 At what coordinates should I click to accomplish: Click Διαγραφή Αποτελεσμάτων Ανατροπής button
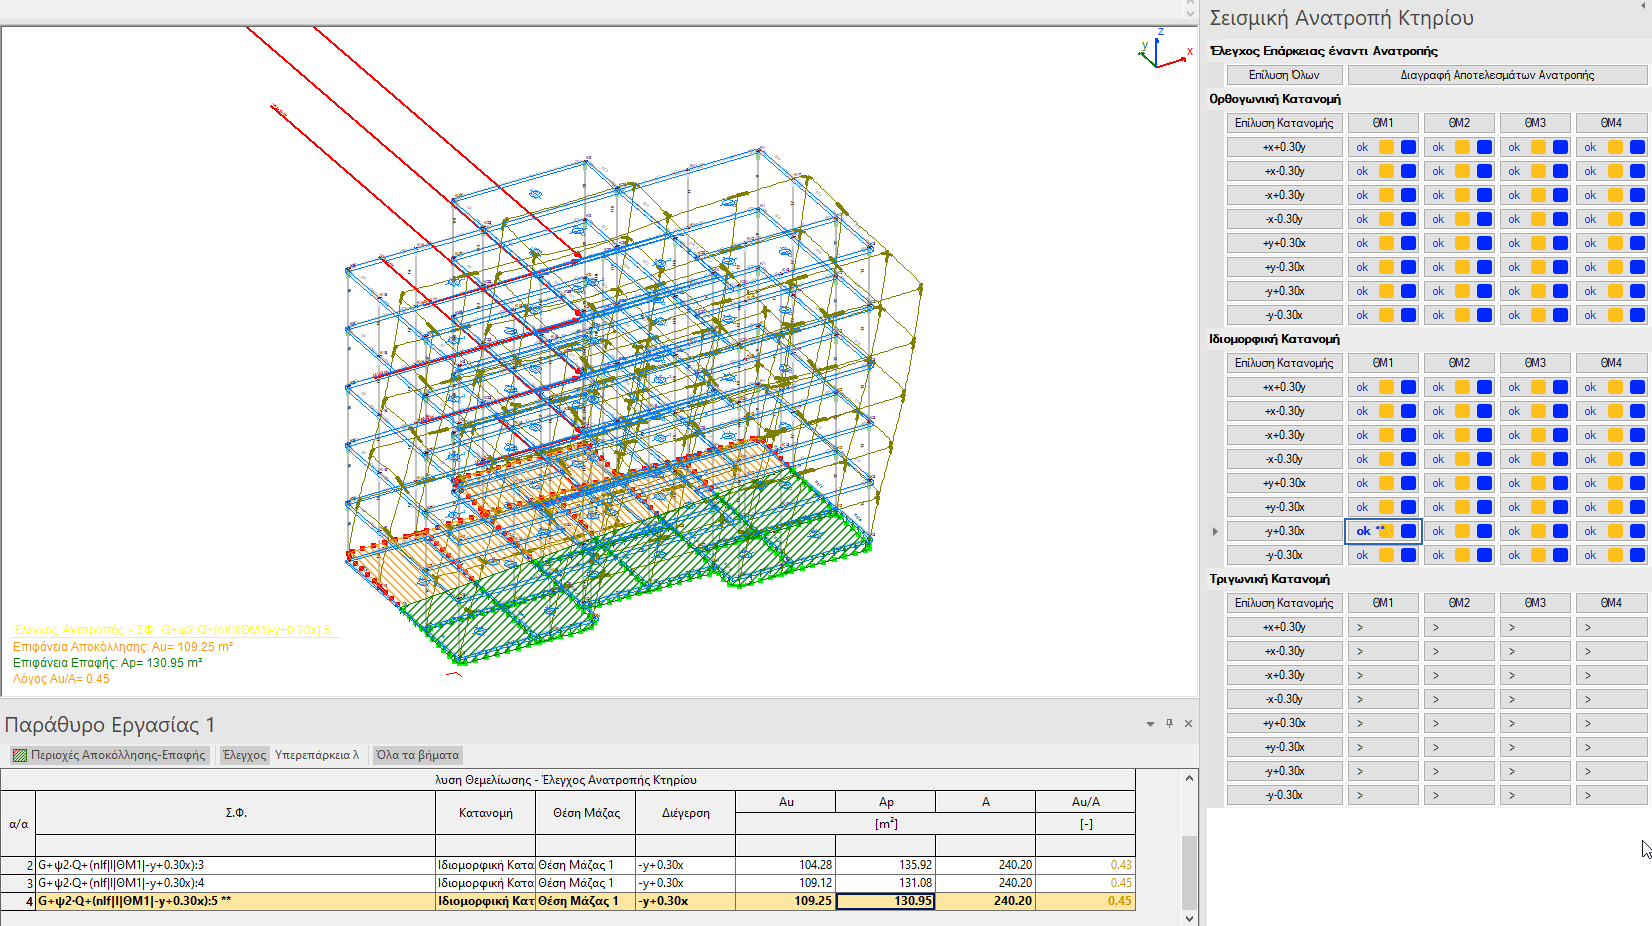click(x=1497, y=75)
